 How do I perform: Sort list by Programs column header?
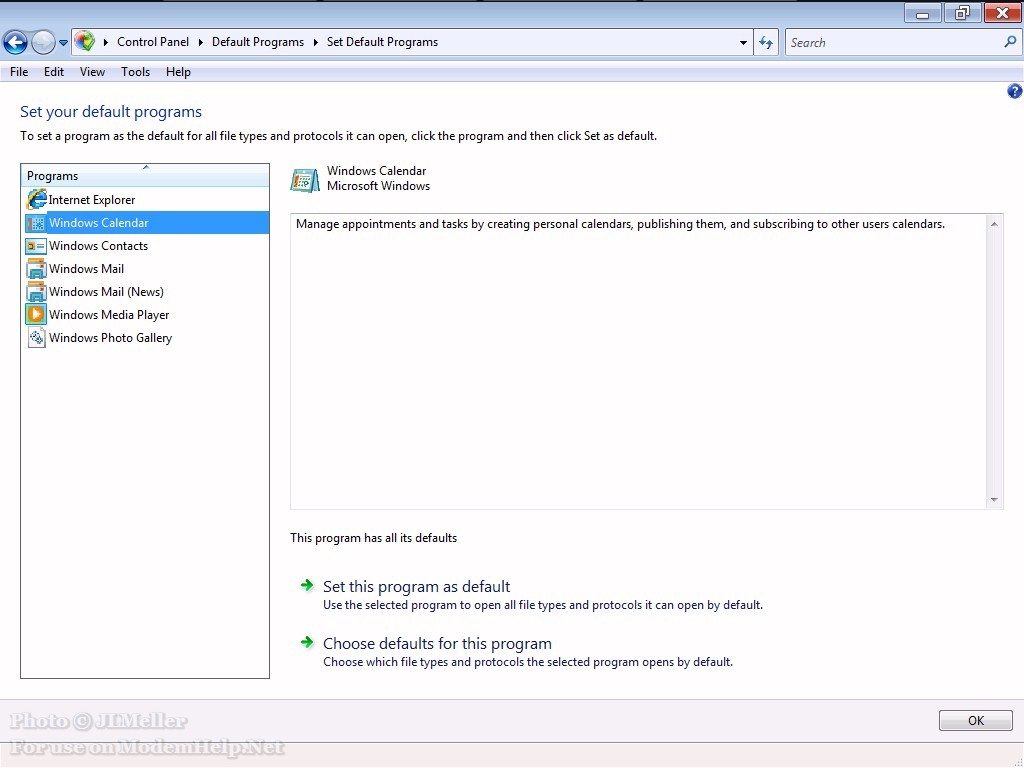click(145, 176)
